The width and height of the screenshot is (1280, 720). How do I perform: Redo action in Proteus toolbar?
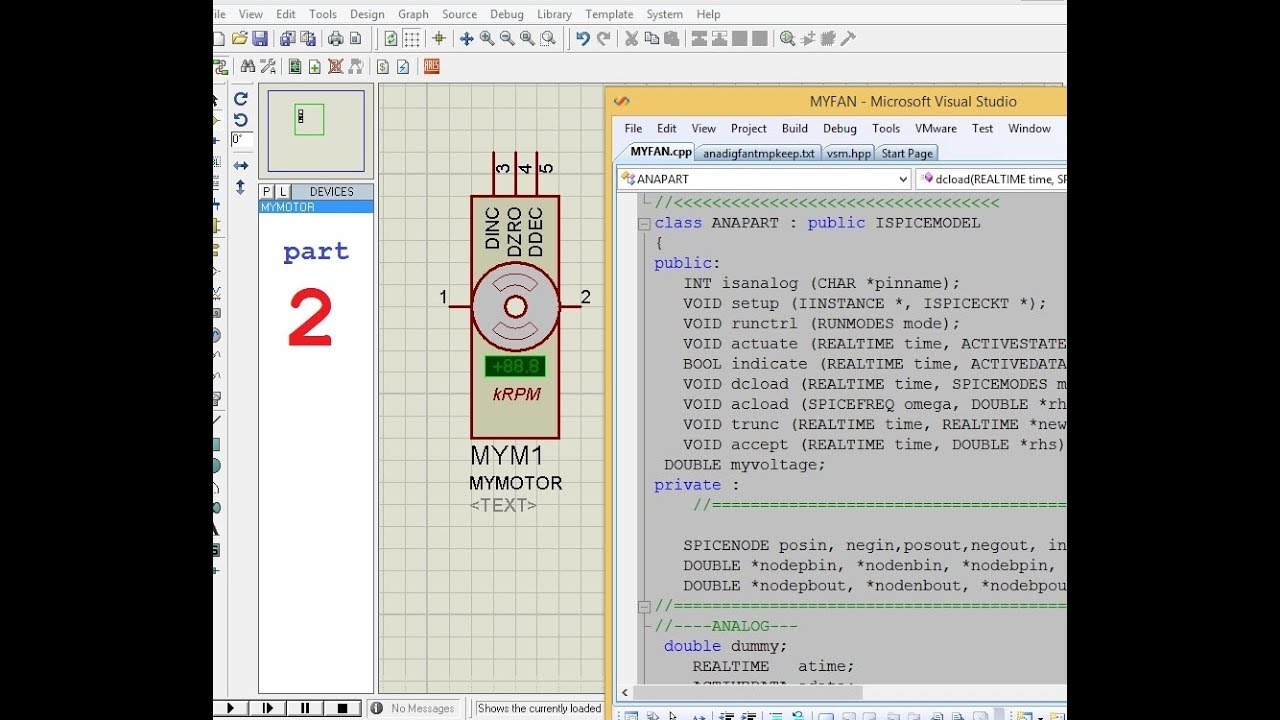[x=603, y=39]
